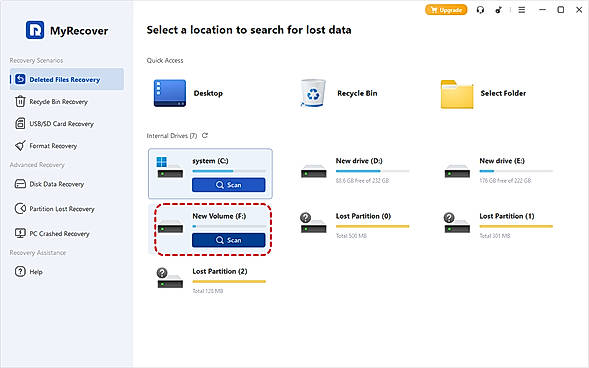The width and height of the screenshot is (589, 368).
Task: Select the New Volume (F:) name
Action: [x=219, y=216]
